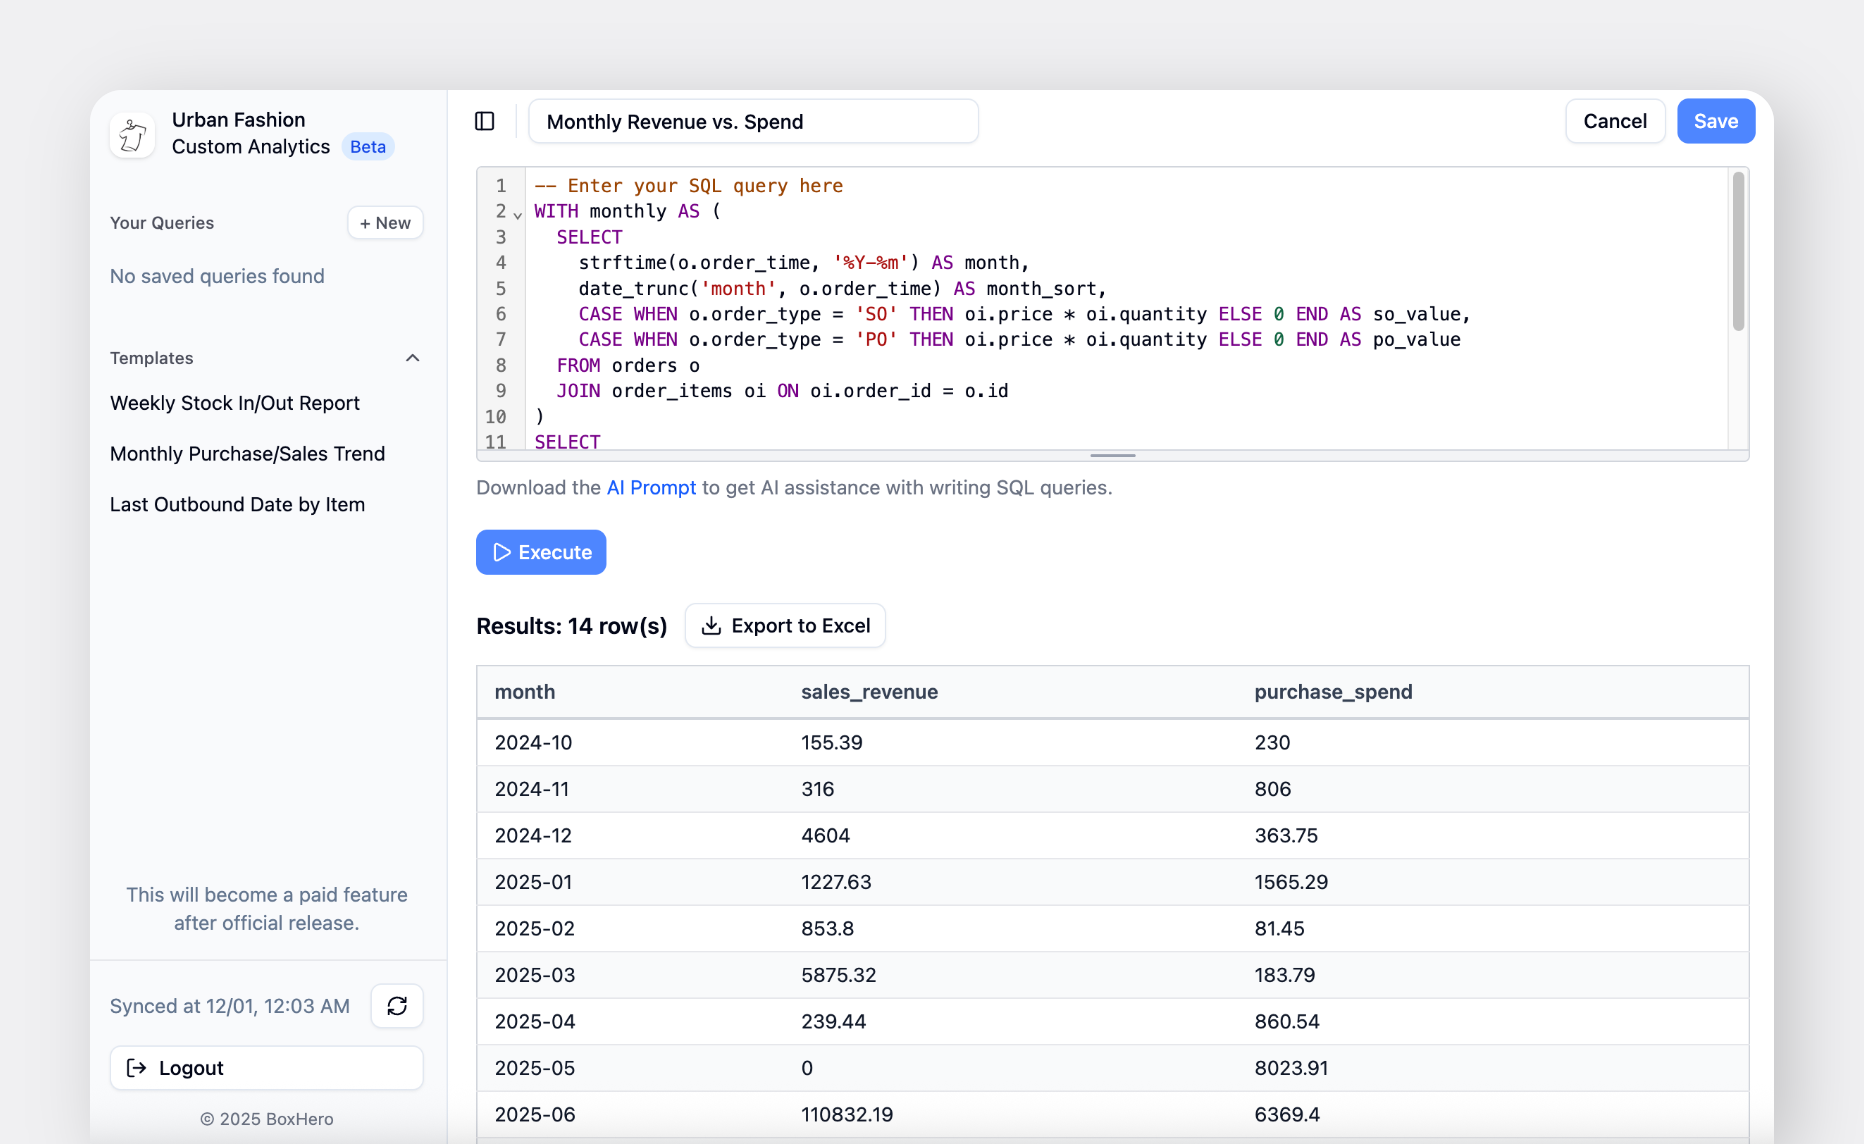Viewport: 1864px width, 1144px height.
Task: Expand the code fold arrow on line 2
Action: [516, 213]
